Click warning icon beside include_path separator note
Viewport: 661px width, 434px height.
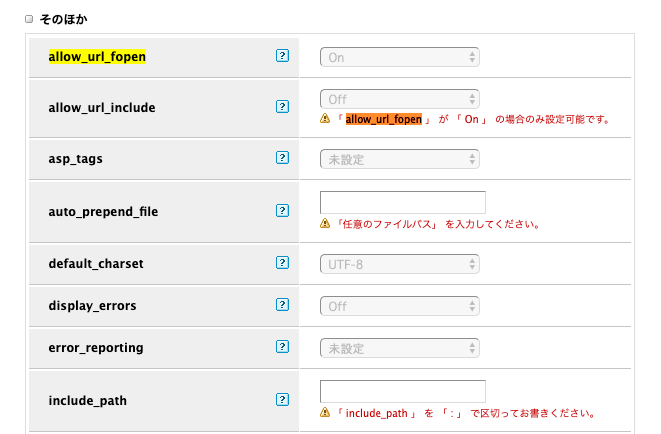click(325, 413)
